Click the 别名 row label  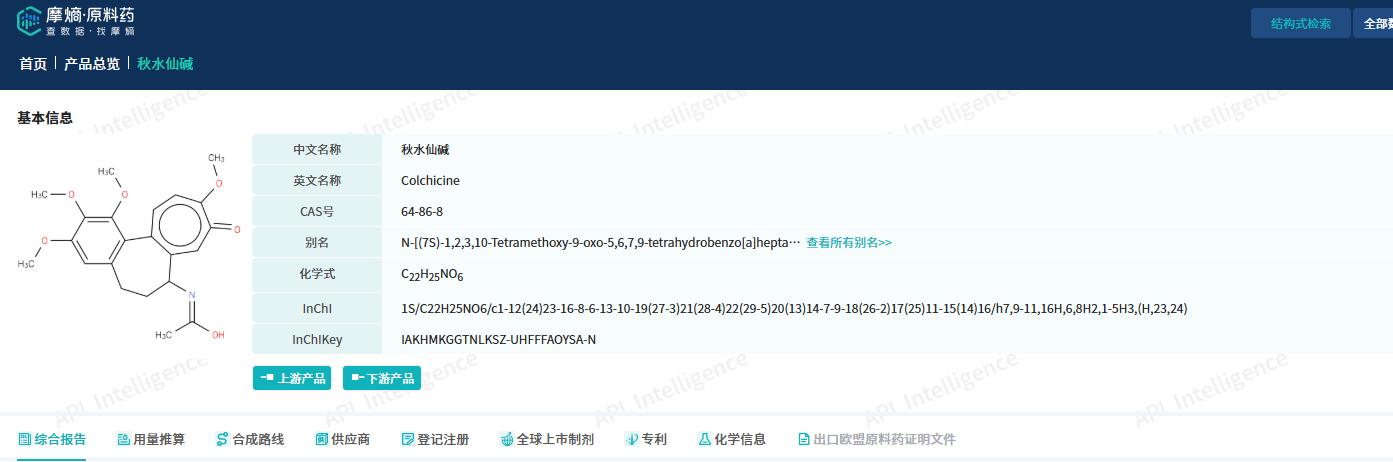point(317,242)
